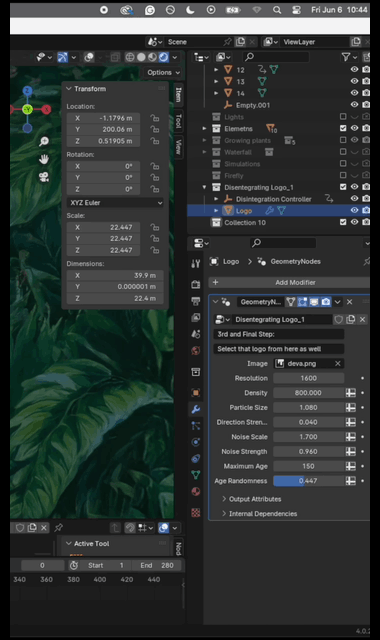Select rendered viewport shading mode

163,57
